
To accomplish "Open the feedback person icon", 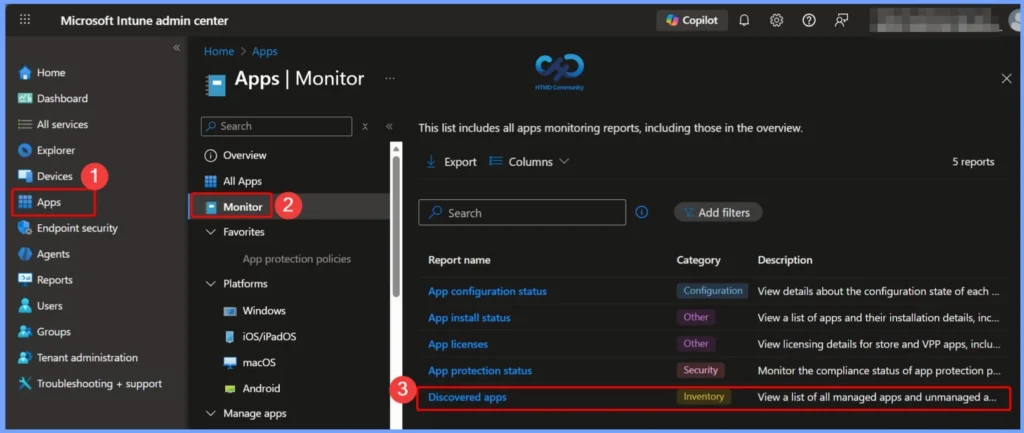I will coord(841,20).
